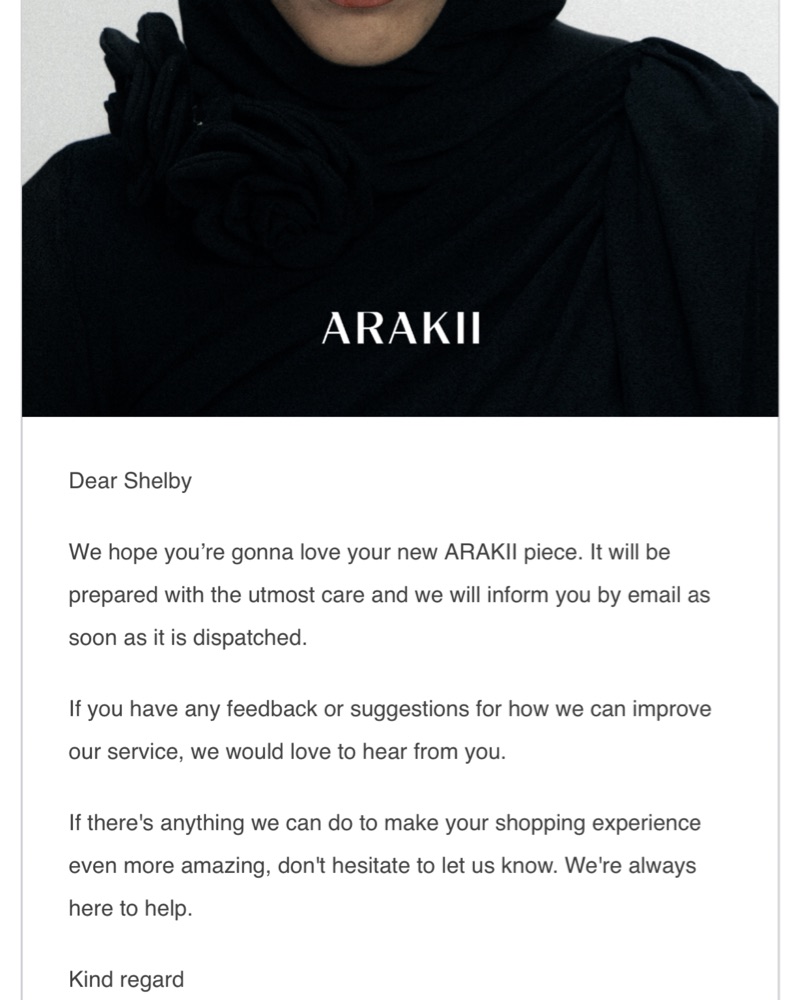The image size is (801, 1000).
Task: Click "We hope you're gonna love" text
Action: [187, 551]
